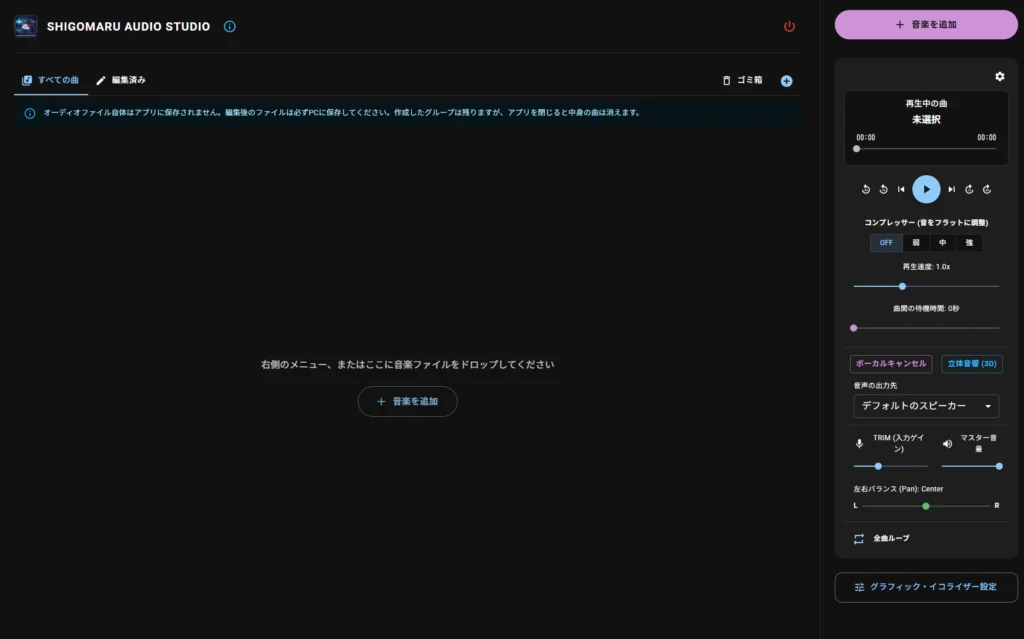Start playback with the play button
The image size is (1024, 639).
[926, 189]
